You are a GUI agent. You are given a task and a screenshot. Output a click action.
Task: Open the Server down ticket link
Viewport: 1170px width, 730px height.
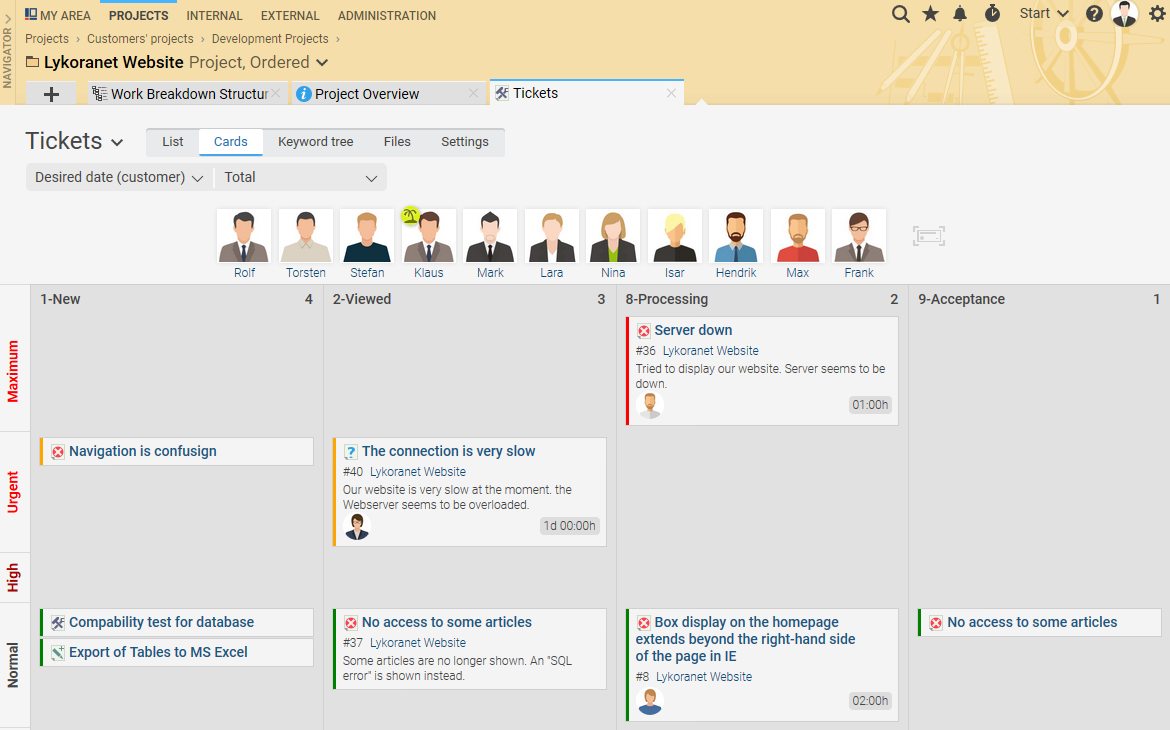click(x=693, y=330)
